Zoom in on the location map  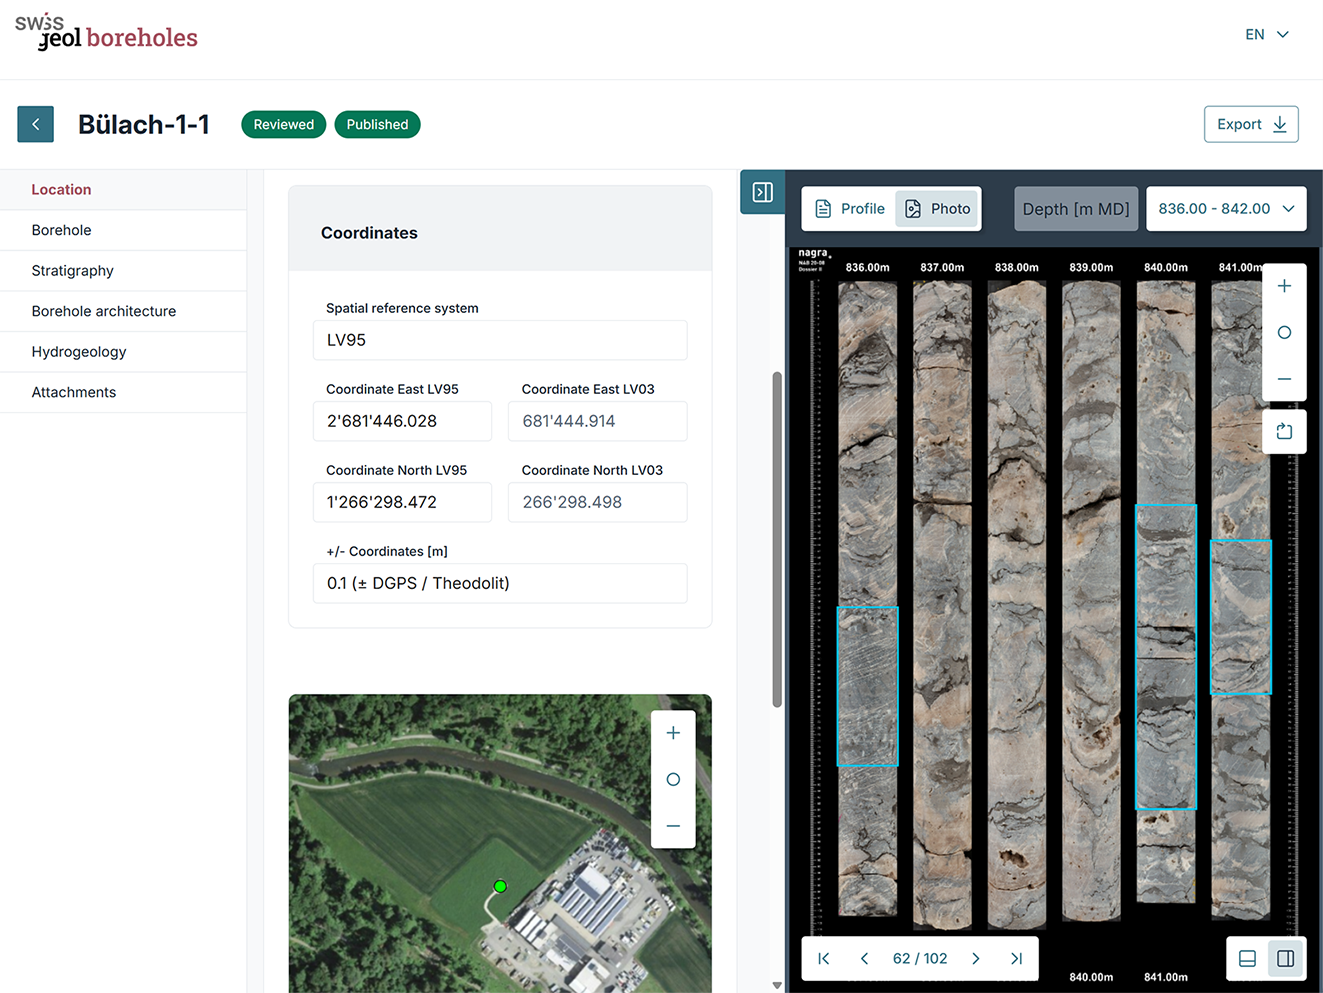[x=673, y=733]
